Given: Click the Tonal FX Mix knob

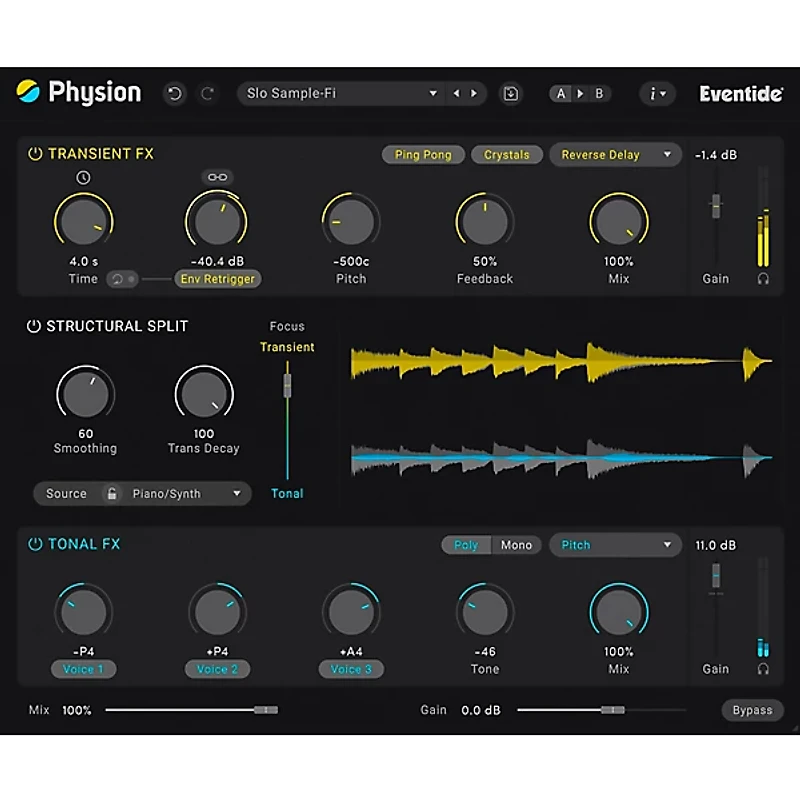Looking at the screenshot, I should click(619, 612).
